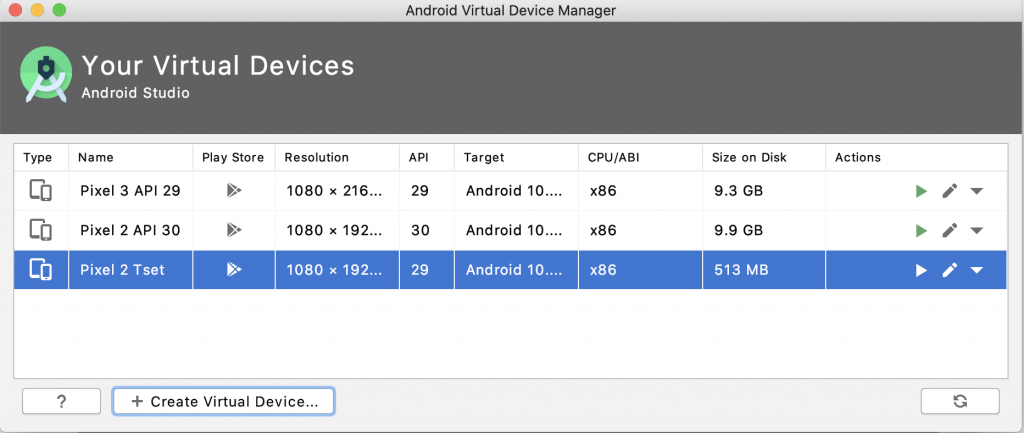The height and width of the screenshot is (433, 1024).
Task: Launch the Pixel 2 API 30 emulator
Action: (x=921, y=231)
